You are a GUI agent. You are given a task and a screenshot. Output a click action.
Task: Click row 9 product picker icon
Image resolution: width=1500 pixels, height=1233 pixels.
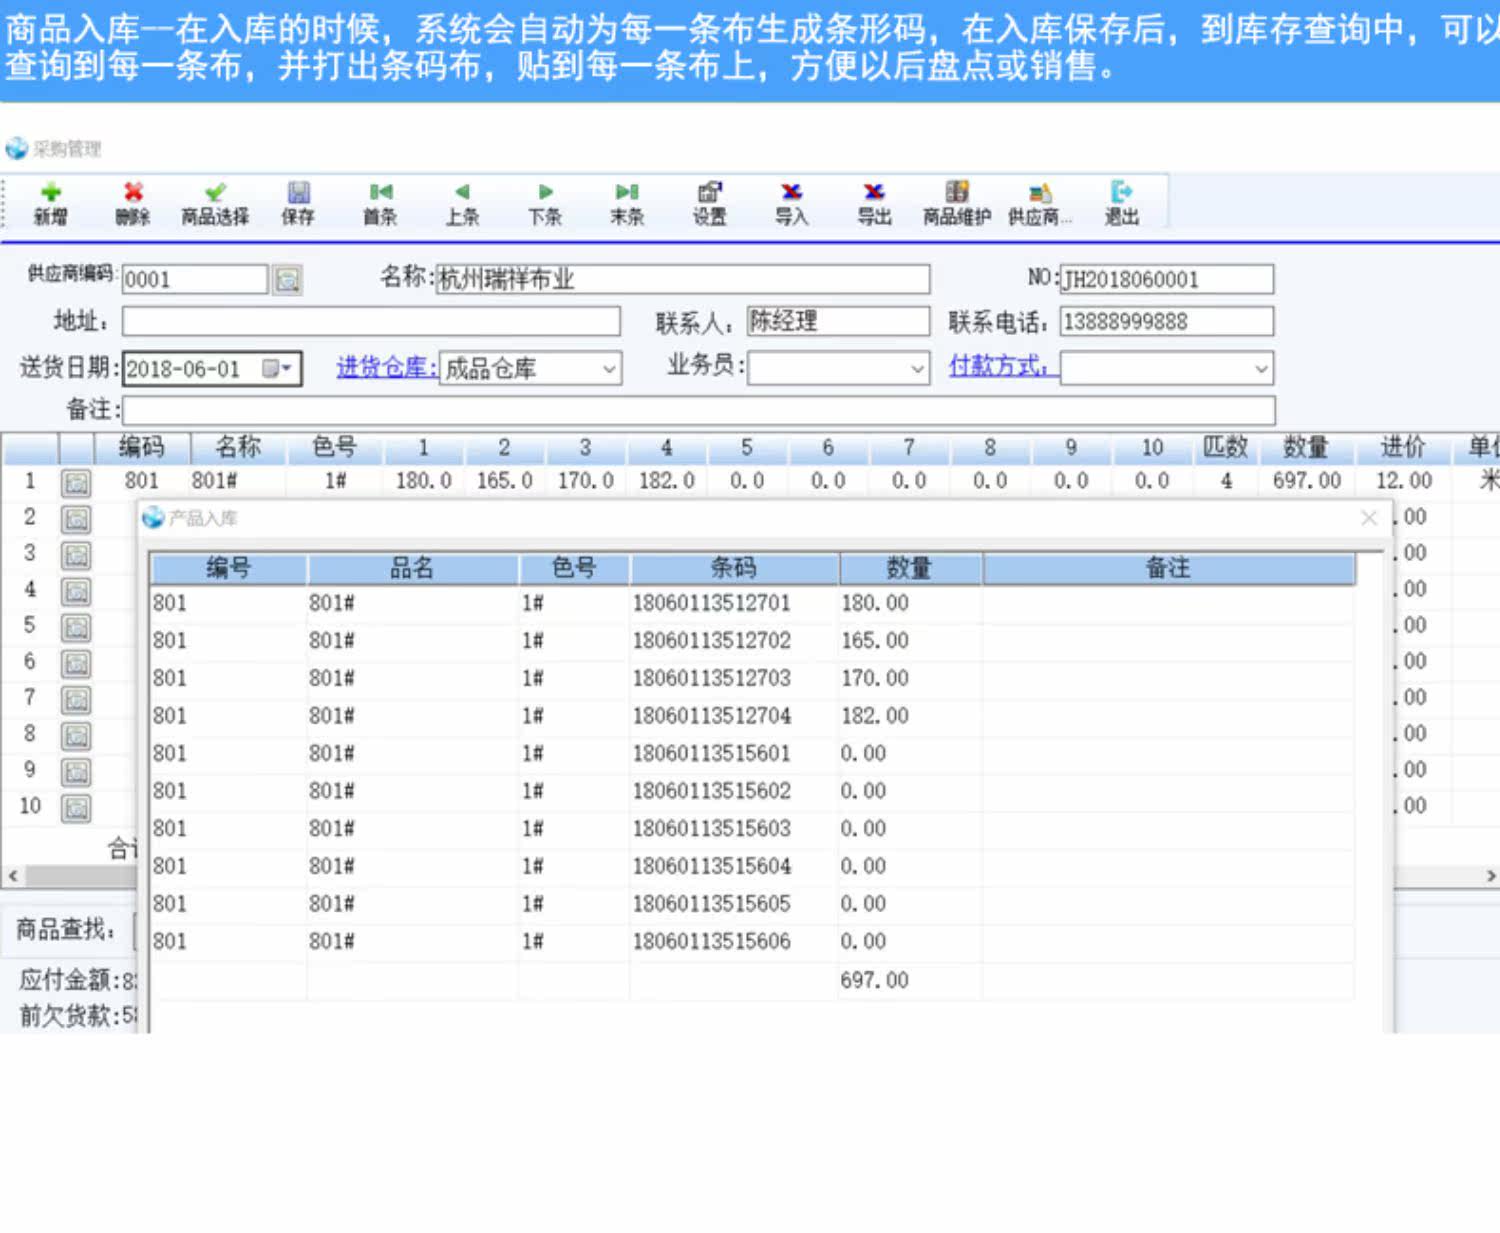(76, 771)
